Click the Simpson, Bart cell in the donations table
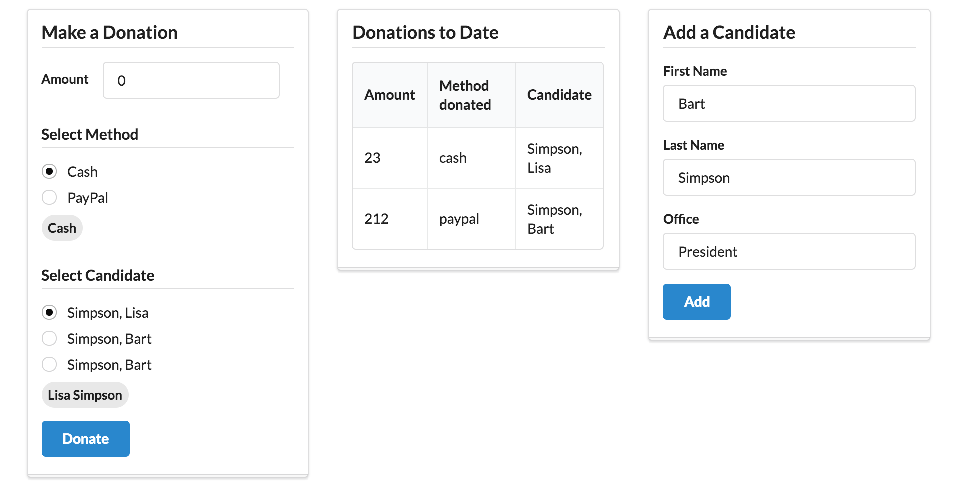 tap(554, 219)
